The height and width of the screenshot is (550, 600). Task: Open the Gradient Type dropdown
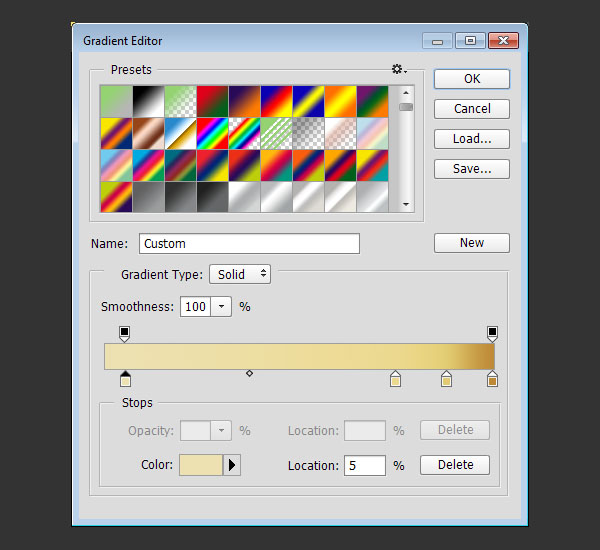click(x=240, y=274)
